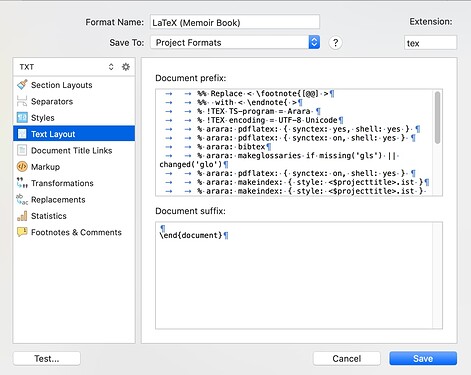Screen dimensions: 471x375
Task: Click the orange Markup code icon
Action: click(x=22, y=166)
